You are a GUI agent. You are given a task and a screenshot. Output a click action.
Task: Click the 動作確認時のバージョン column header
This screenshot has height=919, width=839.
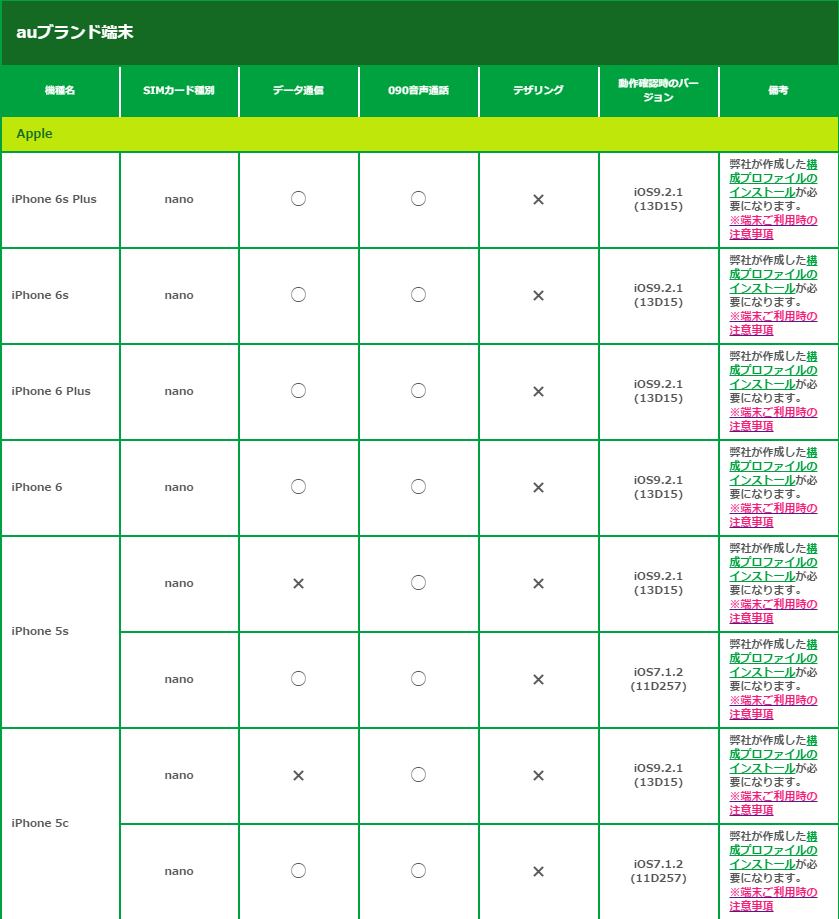pos(659,91)
